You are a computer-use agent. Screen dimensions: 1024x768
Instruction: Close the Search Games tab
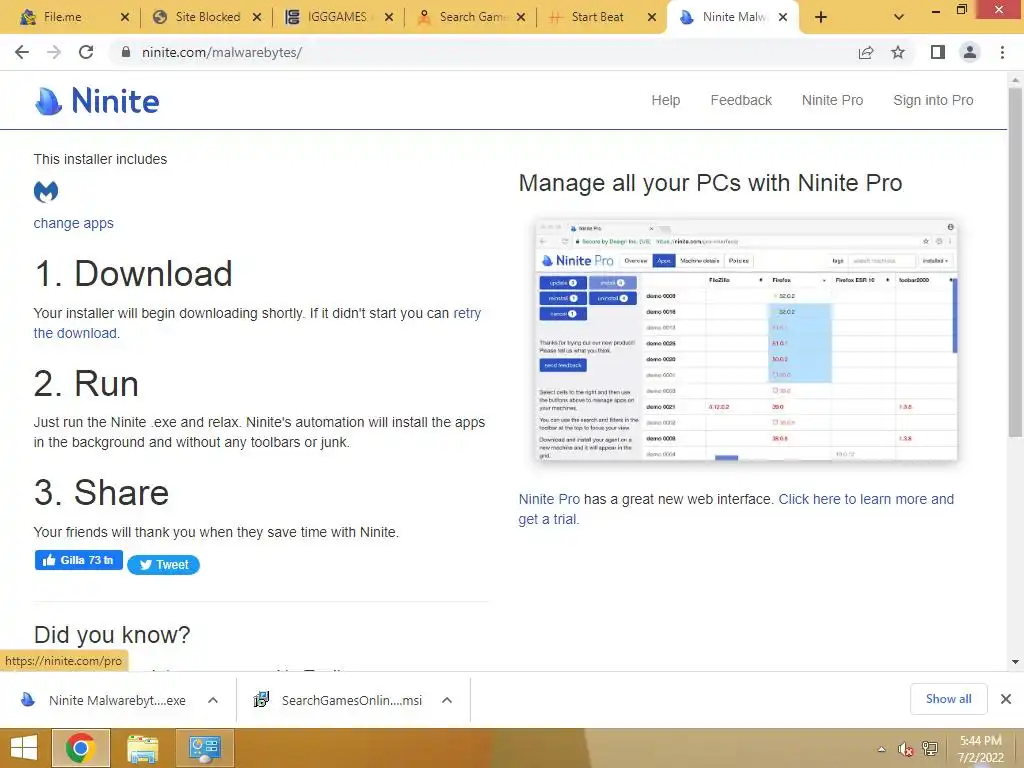(x=520, y=17)
